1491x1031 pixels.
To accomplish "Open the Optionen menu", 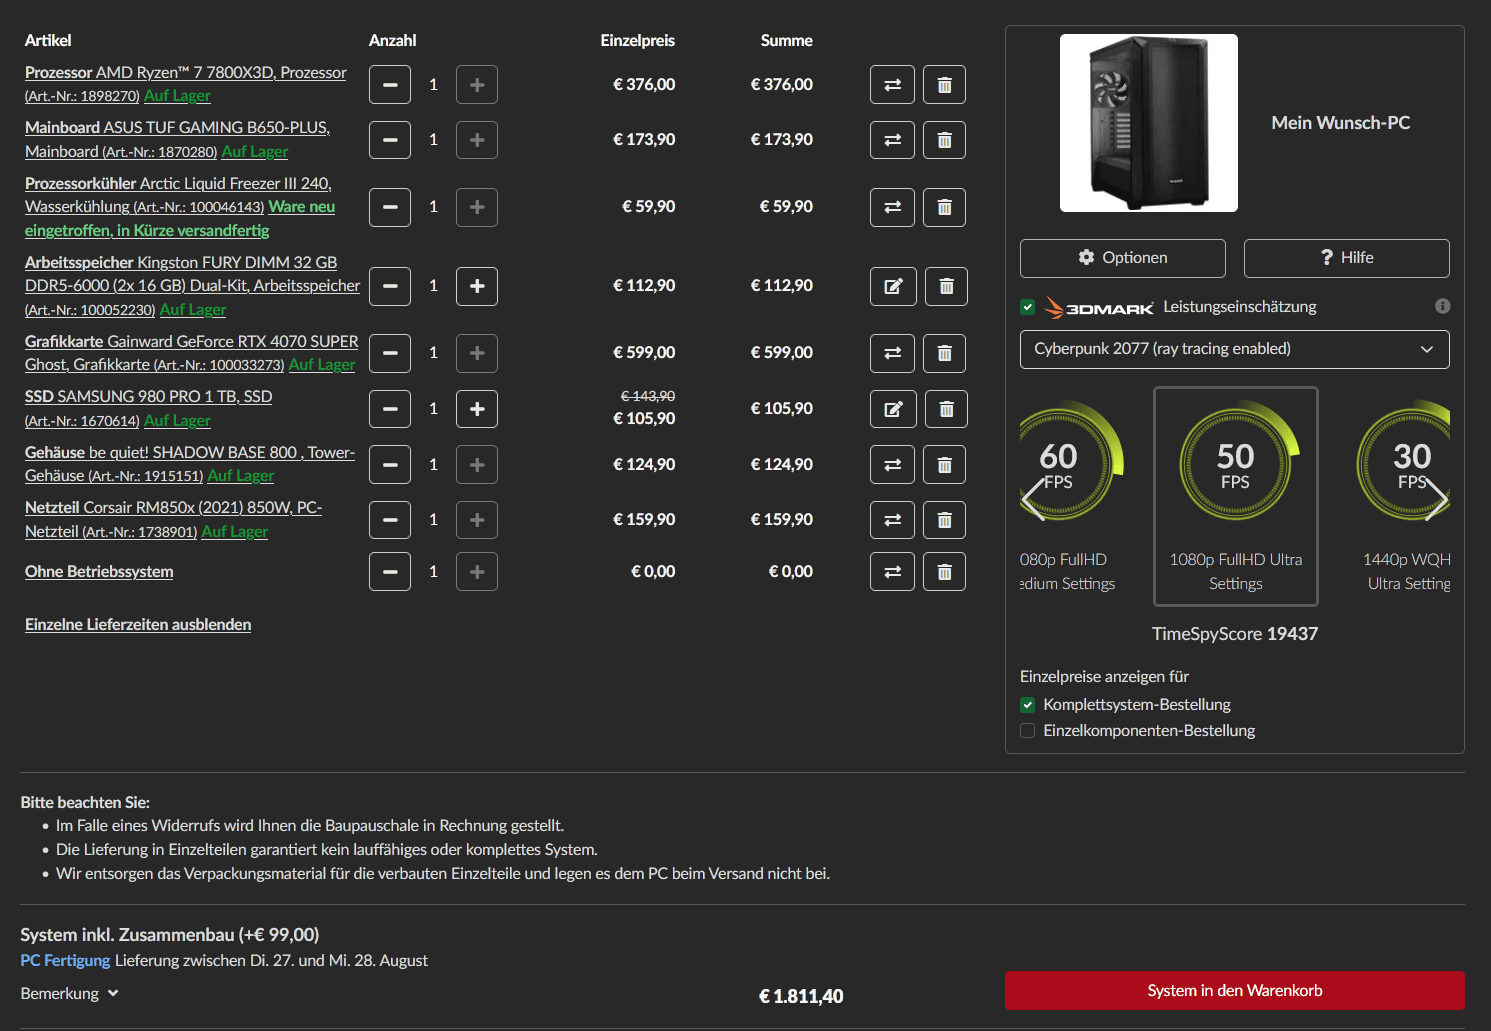I will point(1122,258).
